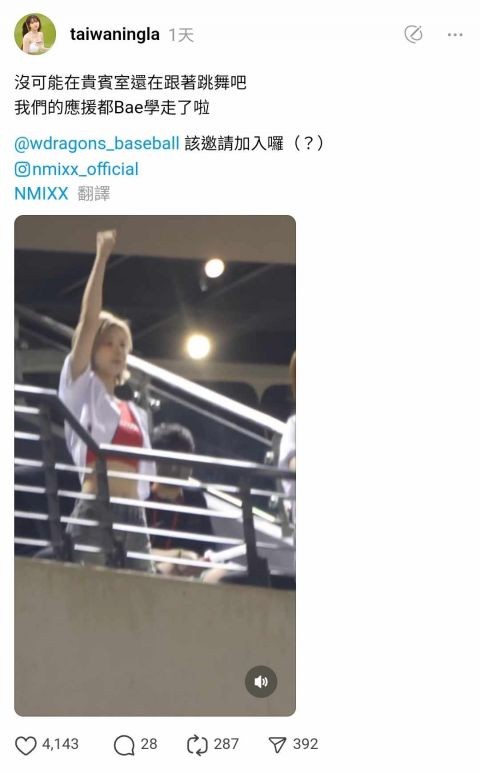Click the circular edit icon near the top right
480x773 pixels.
[x=413, y=34]
